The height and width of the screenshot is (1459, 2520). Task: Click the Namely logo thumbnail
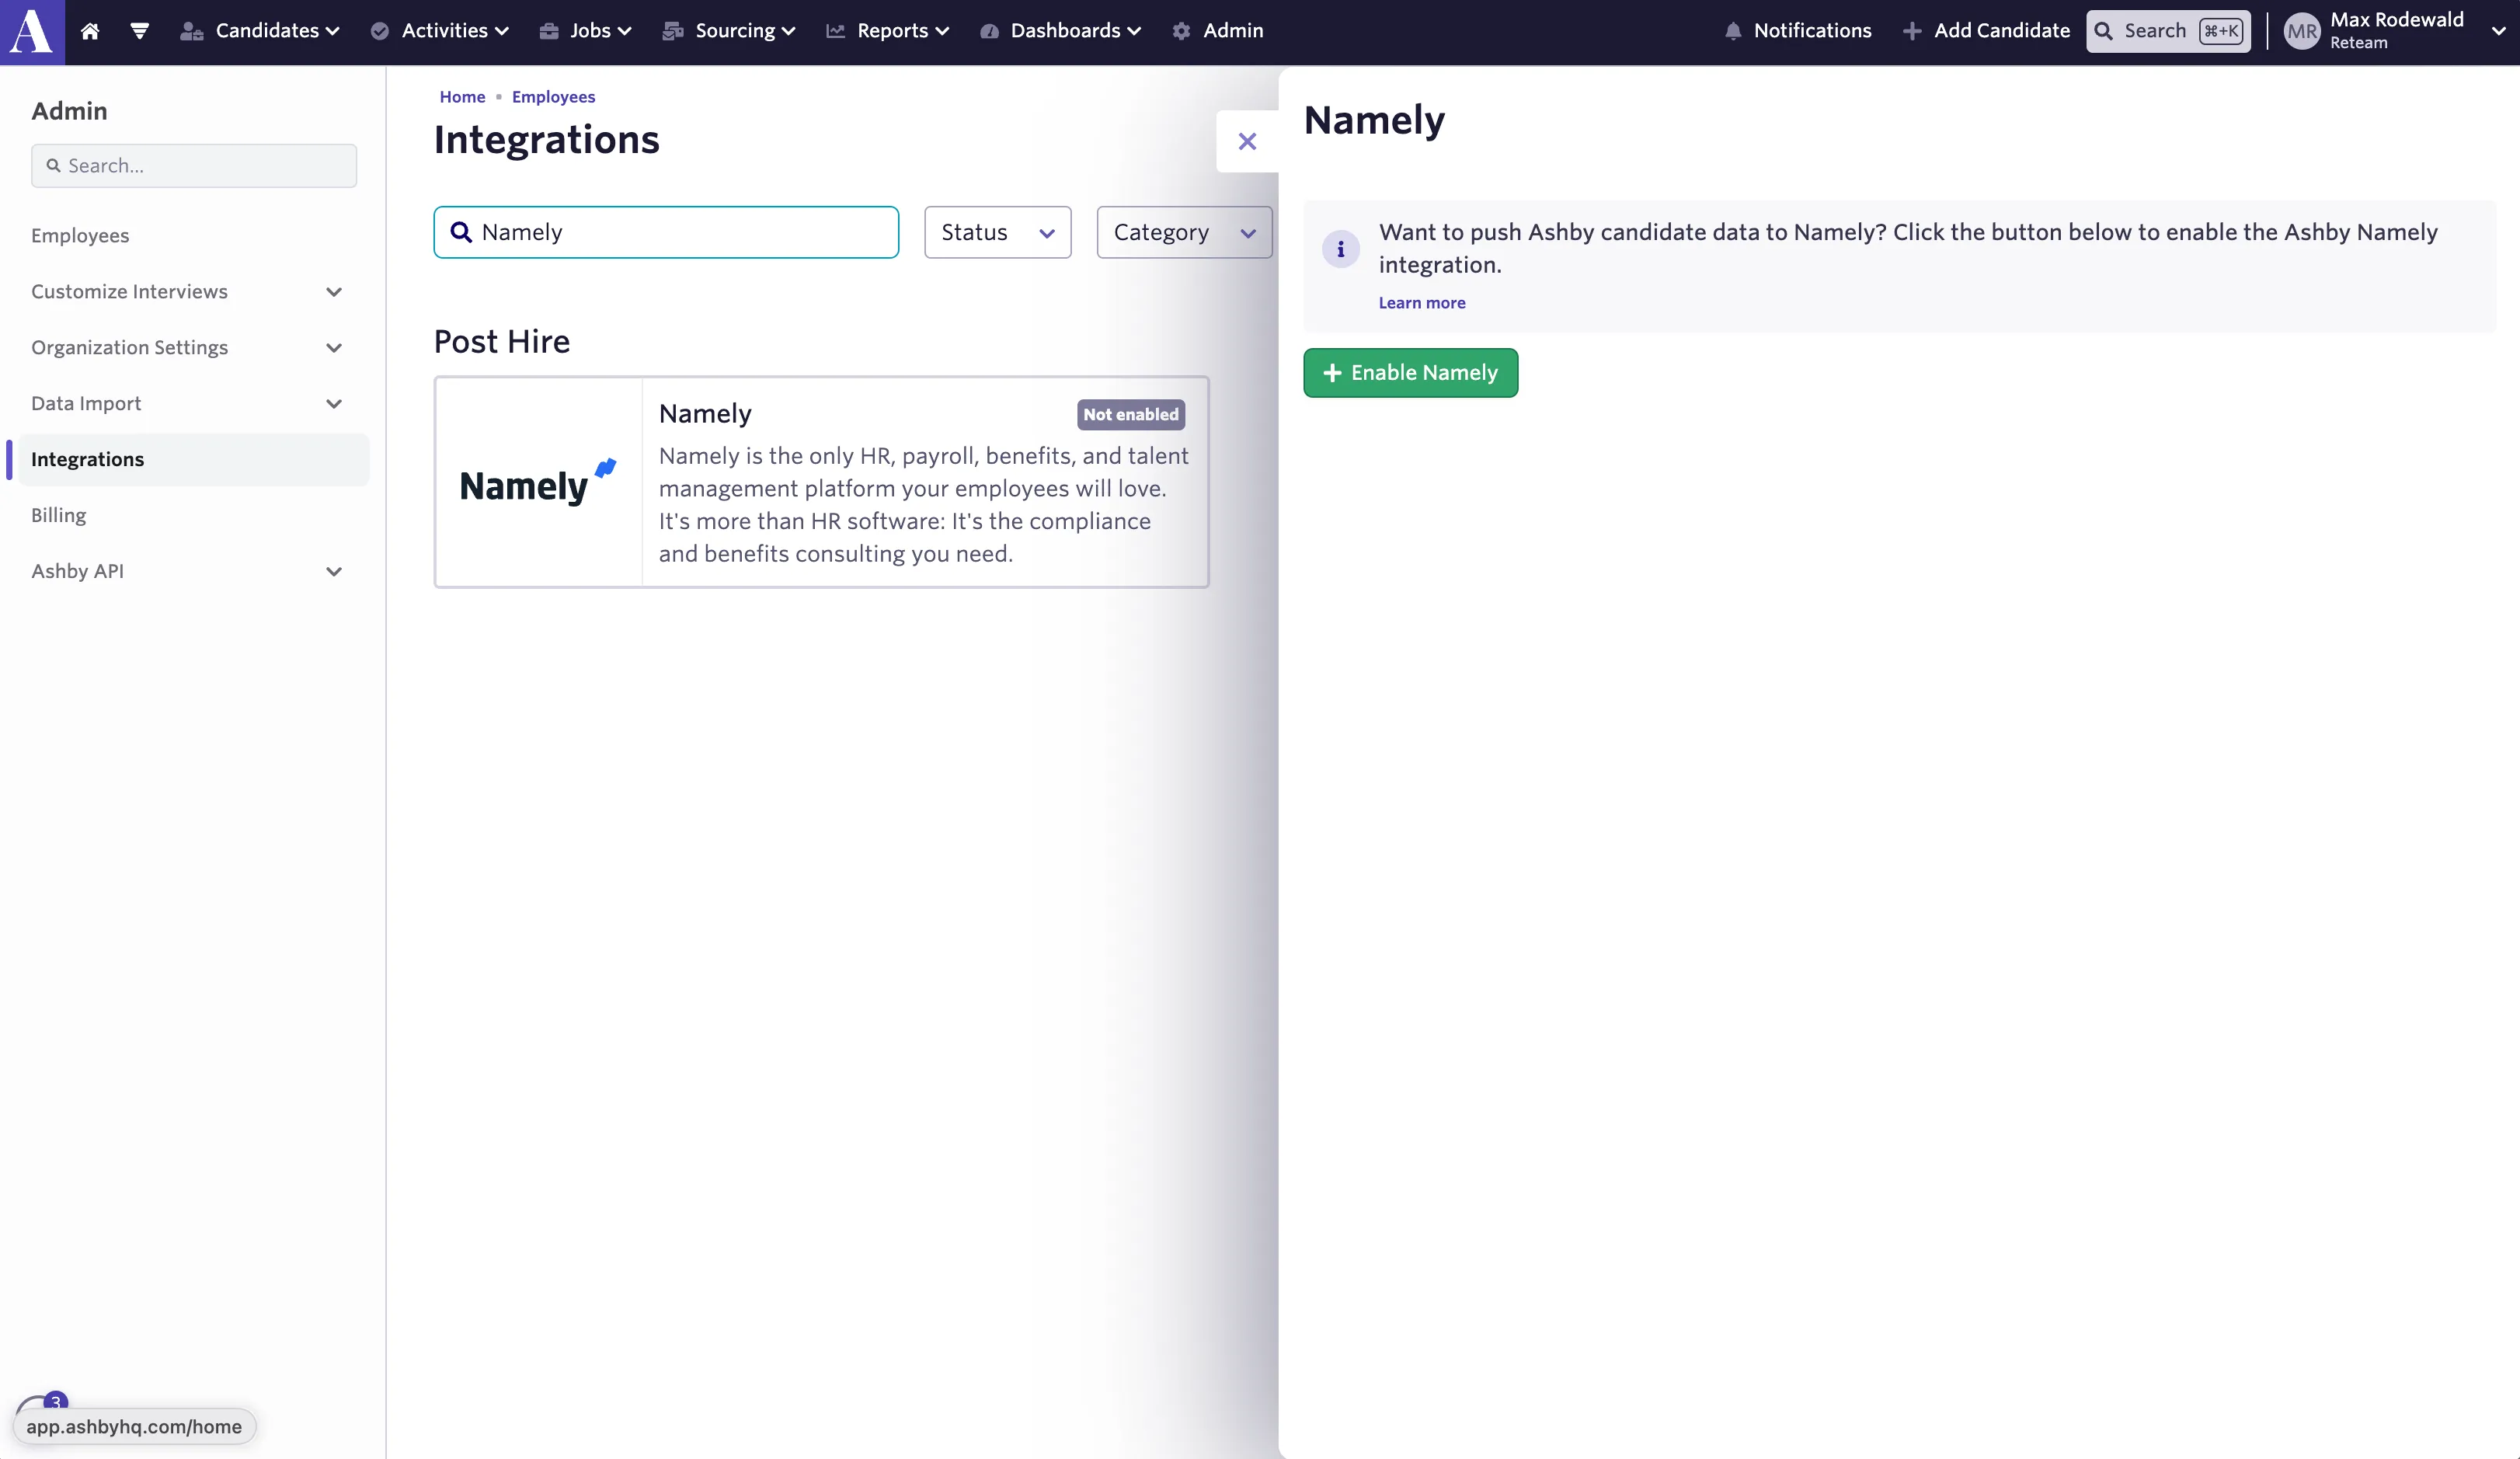539,482
